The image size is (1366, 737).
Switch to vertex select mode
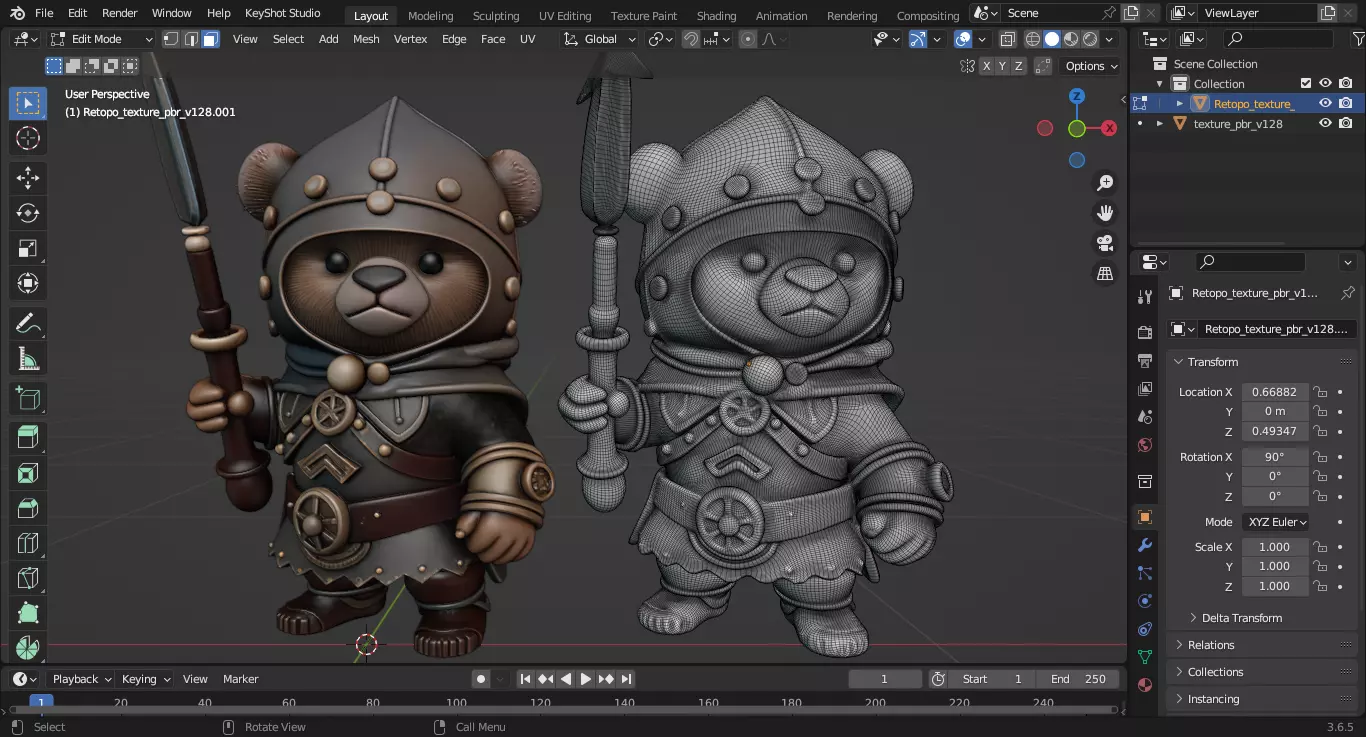[171, 39]
